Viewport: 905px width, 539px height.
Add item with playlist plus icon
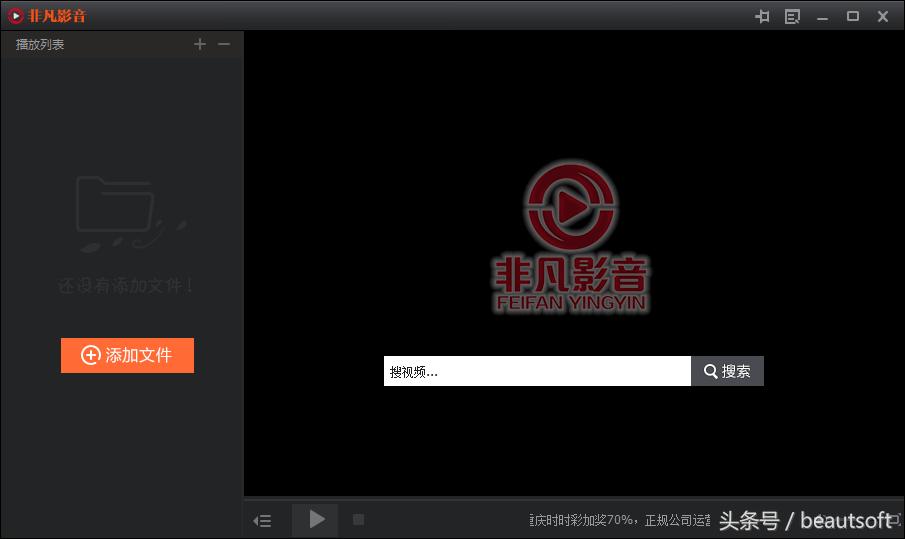[x=200, y=44]
